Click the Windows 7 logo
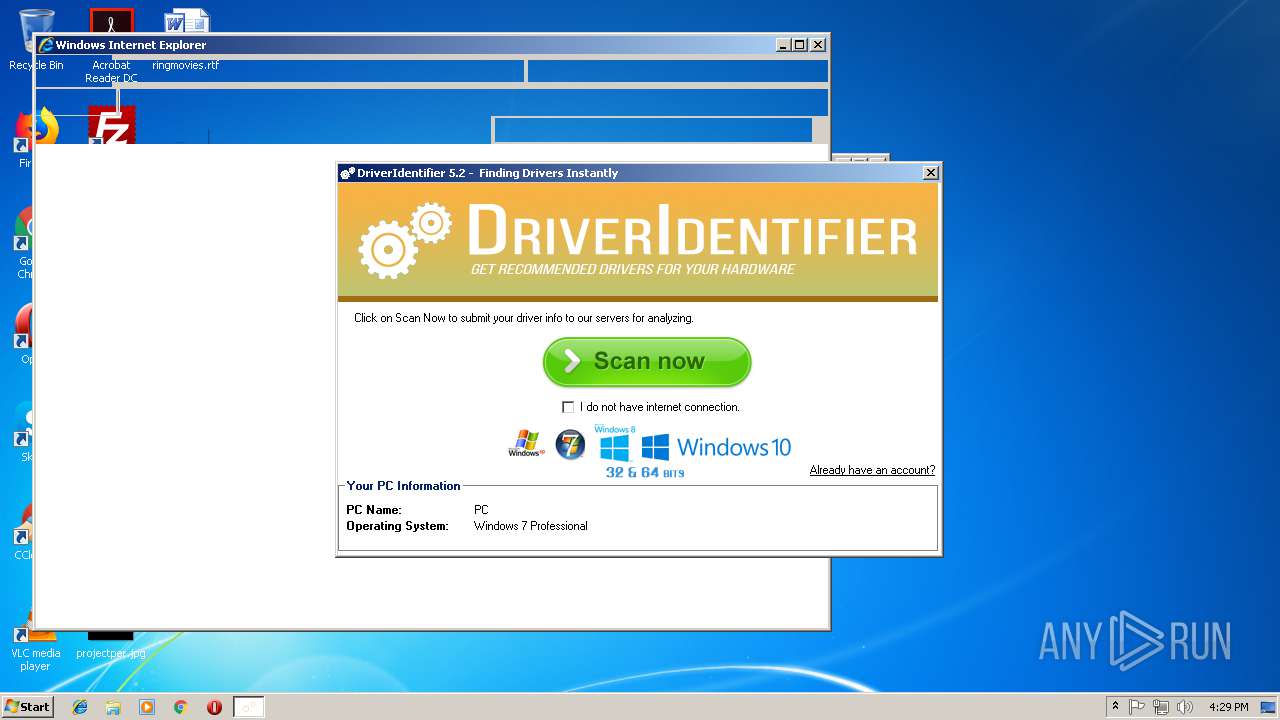1280x720 pixels. [570, 444]
